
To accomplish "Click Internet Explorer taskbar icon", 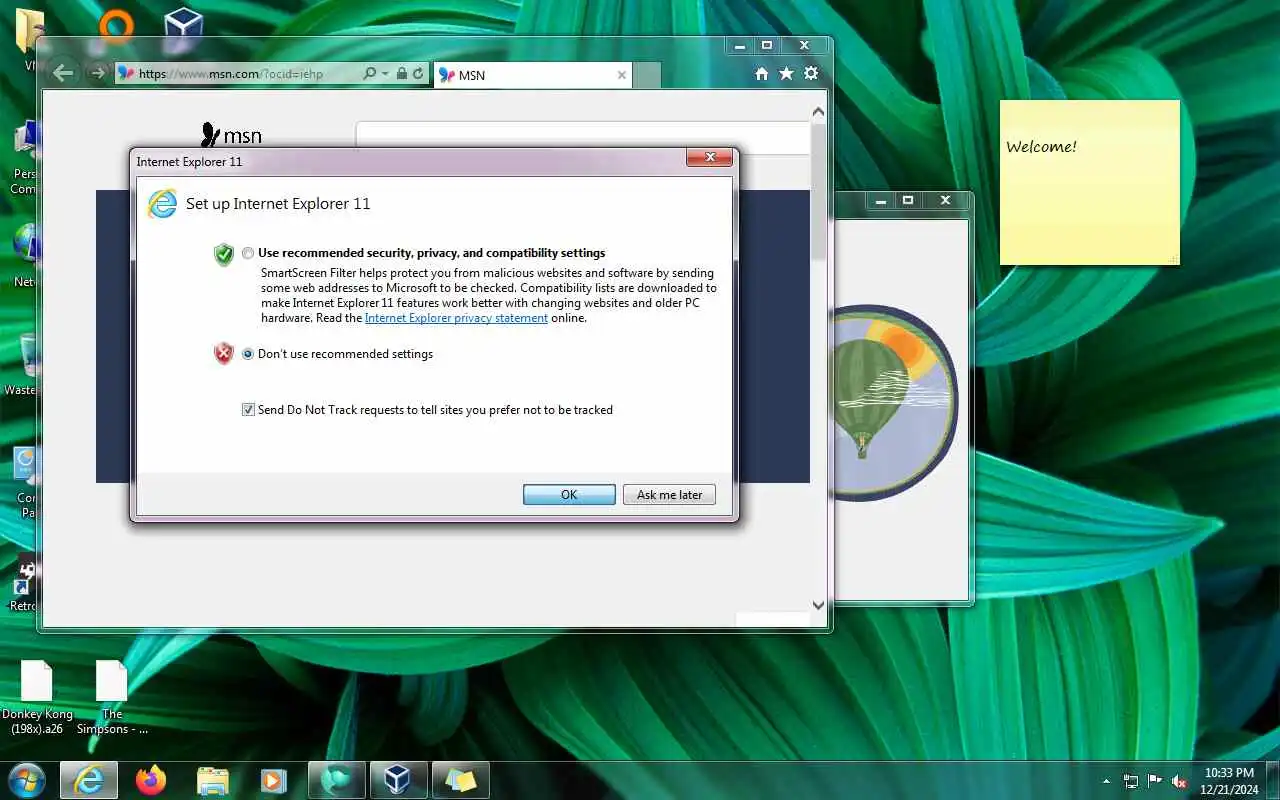I will [89, 780].
